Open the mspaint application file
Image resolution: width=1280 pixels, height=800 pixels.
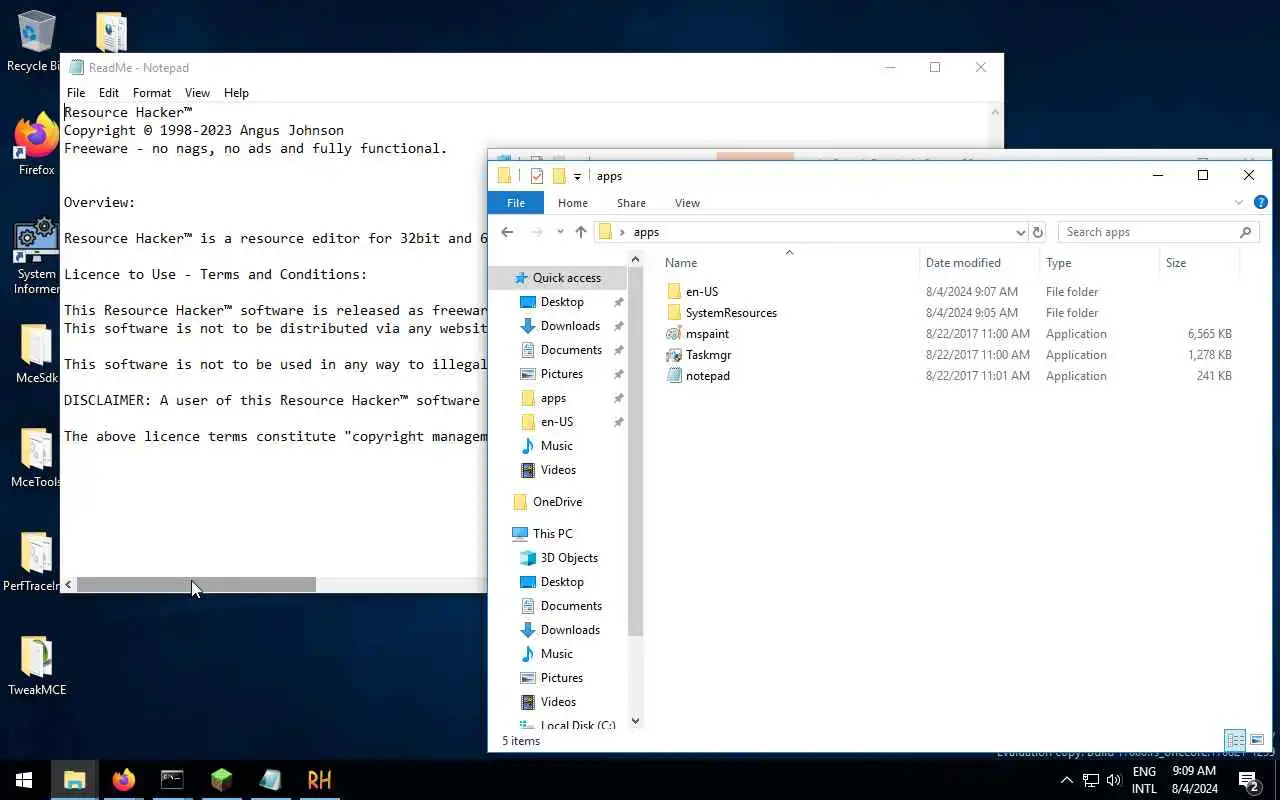(707, 334)
